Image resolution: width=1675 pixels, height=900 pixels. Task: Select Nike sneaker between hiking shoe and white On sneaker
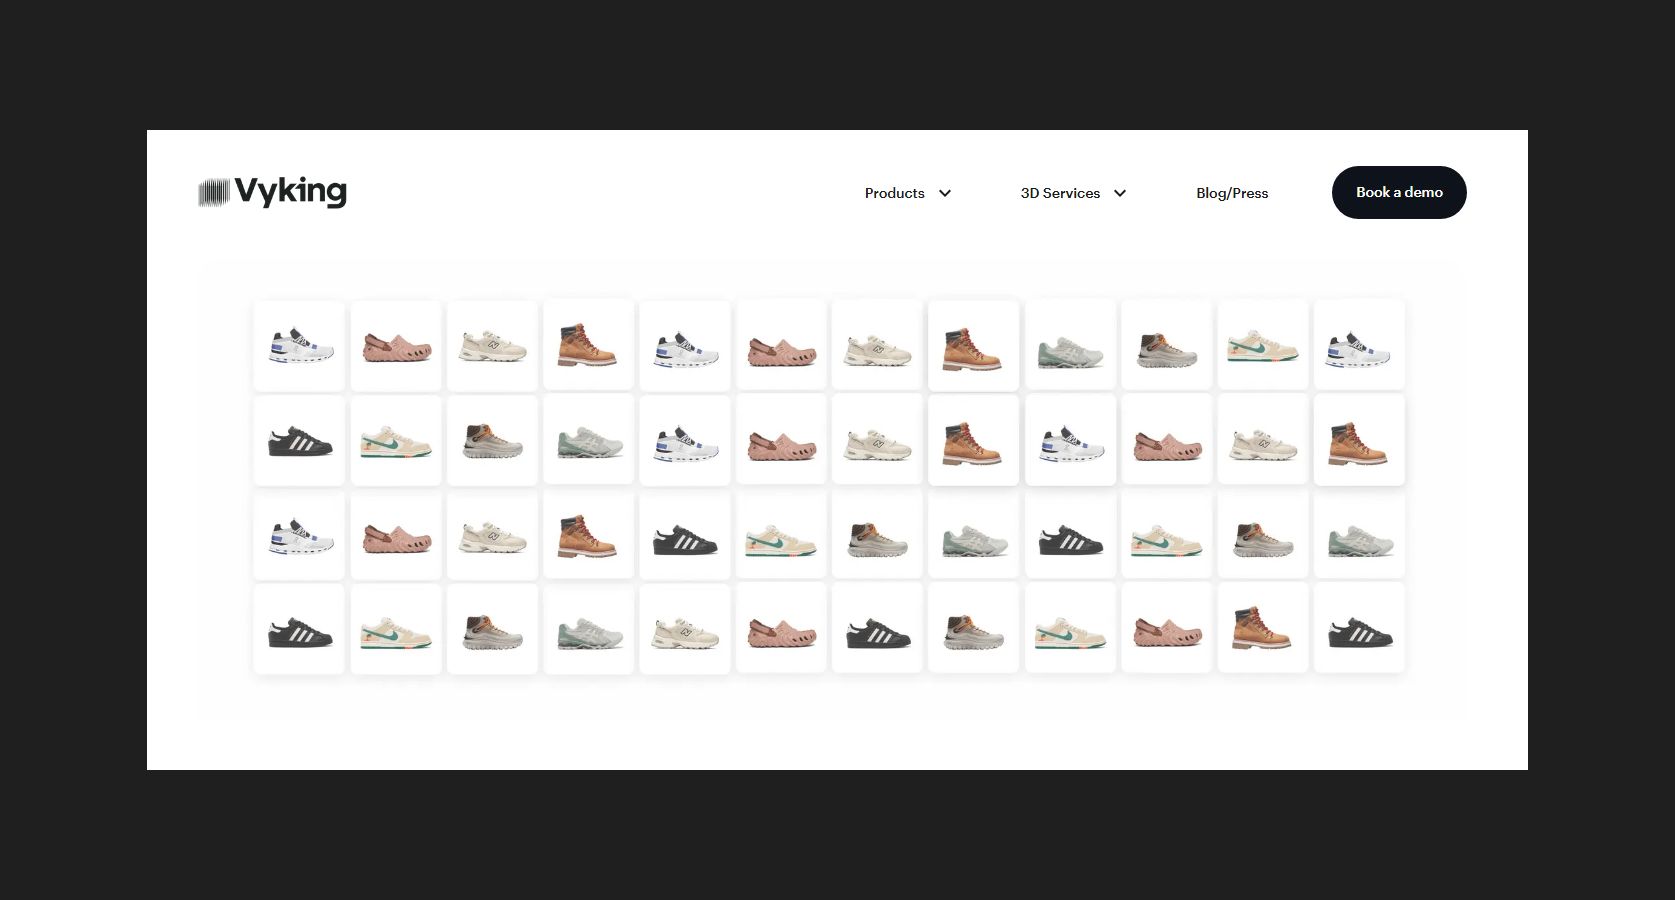tap(1263, 345)
